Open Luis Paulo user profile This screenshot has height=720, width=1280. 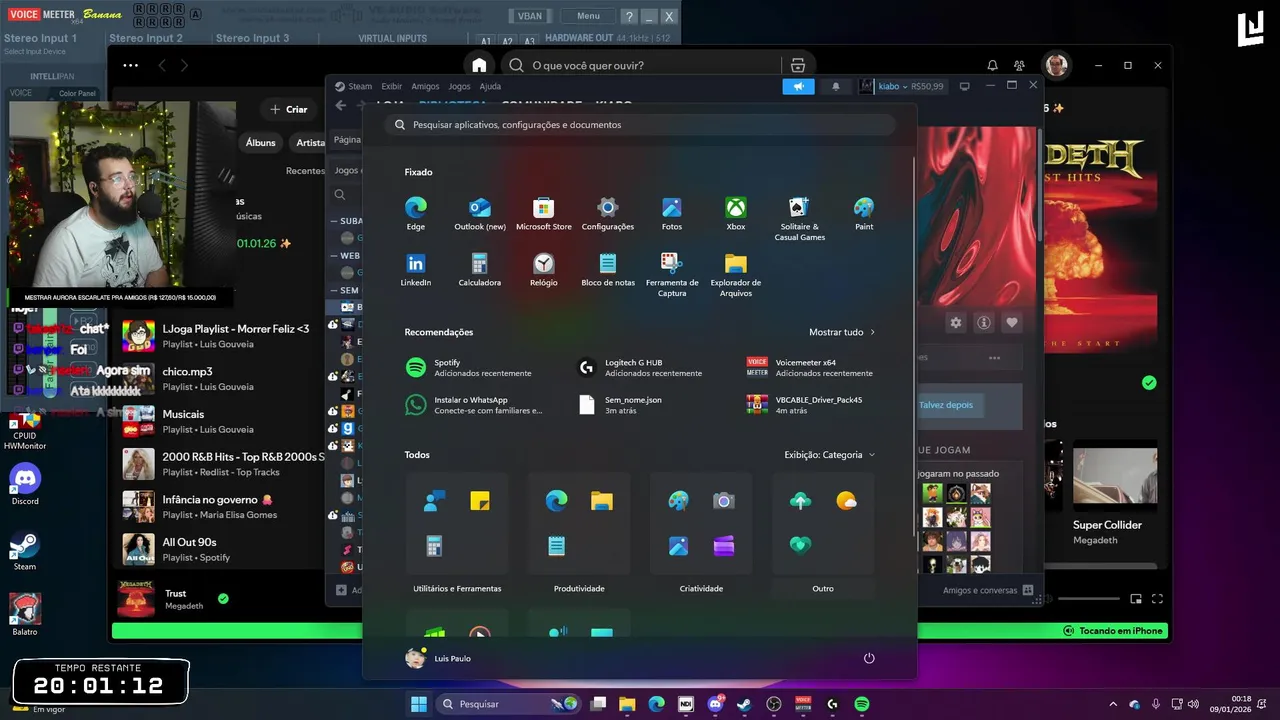click(438, 658)
